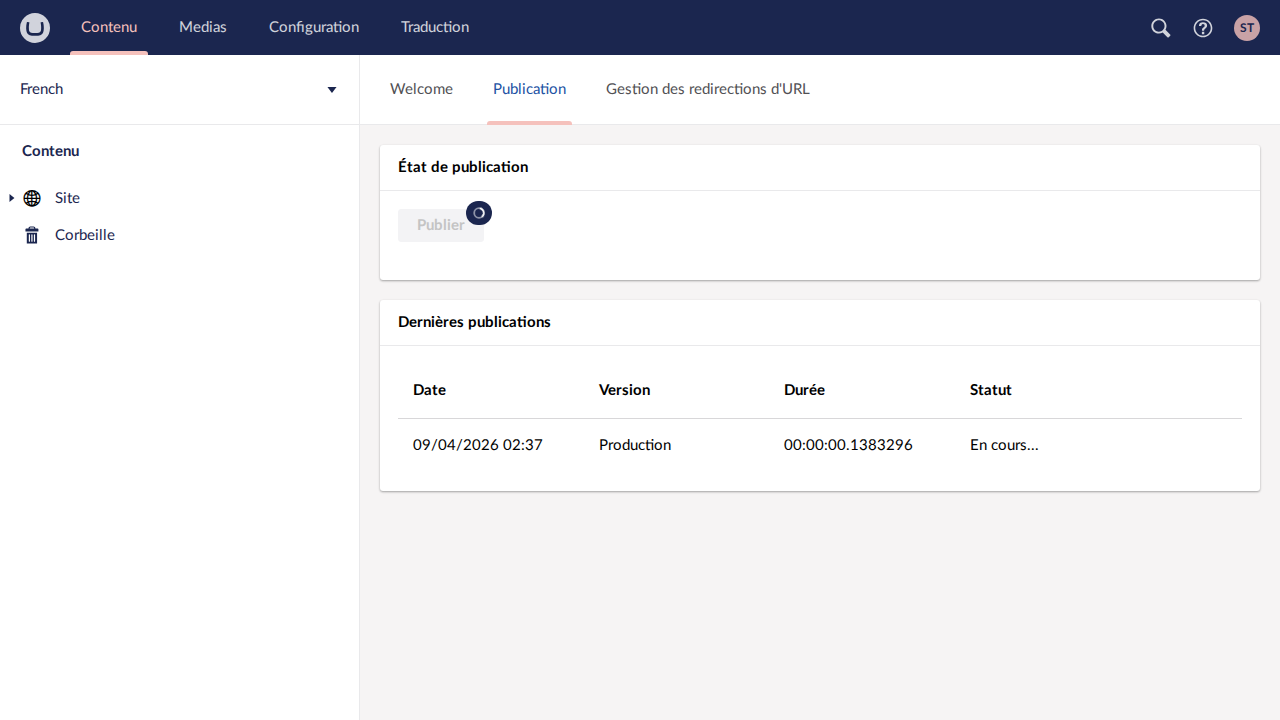The width and height of the screenshot is (1280, 720).
Task: Click the Statut column header
Action: (x=991, y=390)
